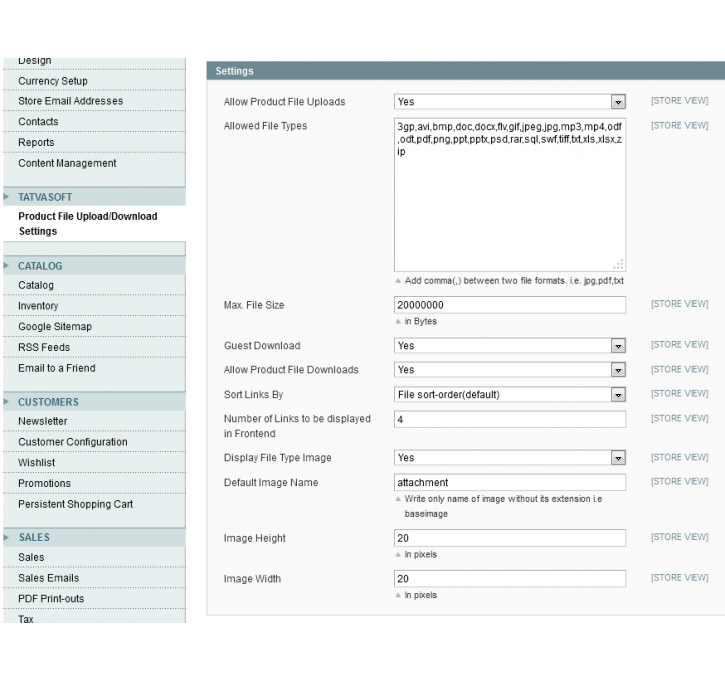Go to Google Sitemap settings

55,326
